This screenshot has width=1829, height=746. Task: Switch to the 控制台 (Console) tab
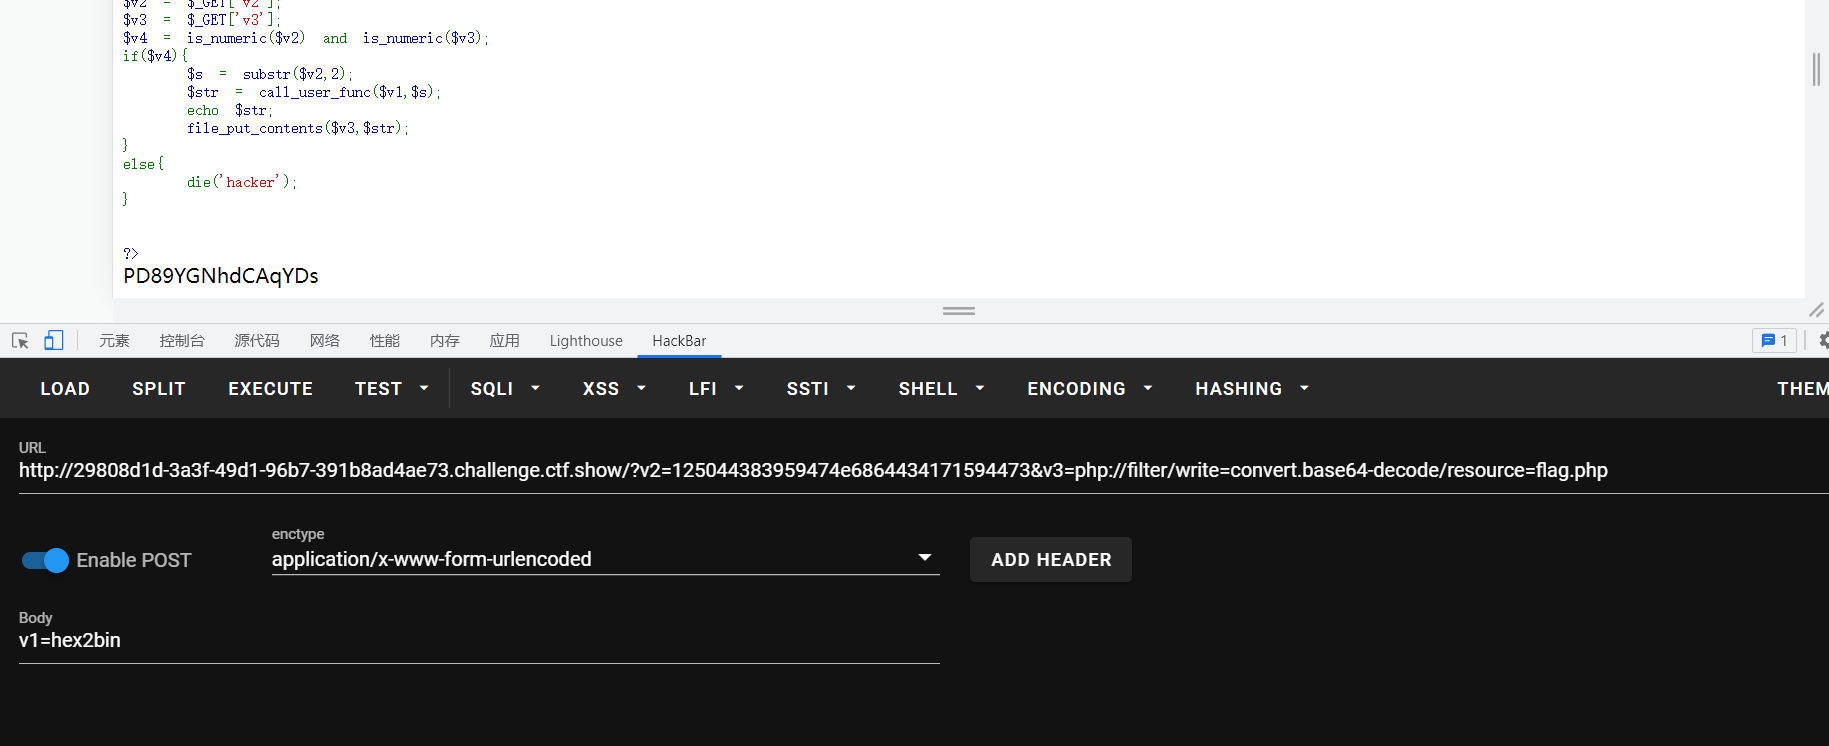pos(182,341)
